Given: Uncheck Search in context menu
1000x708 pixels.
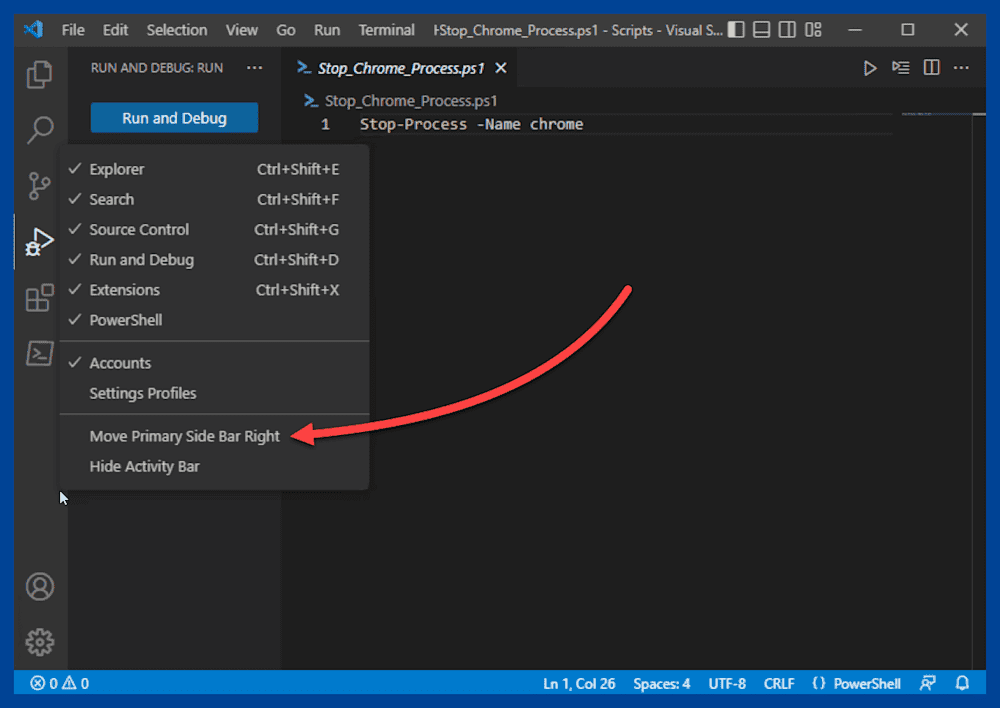Looking at the screenshot, I should click(214, 199).
